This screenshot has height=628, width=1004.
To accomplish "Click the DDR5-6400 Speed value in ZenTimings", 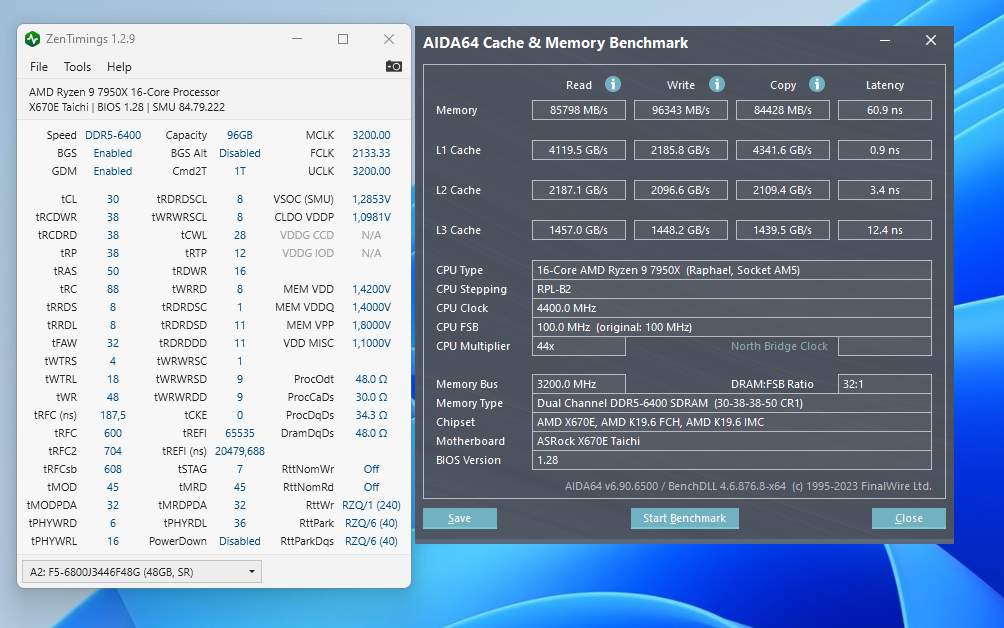I will point(113,135).
